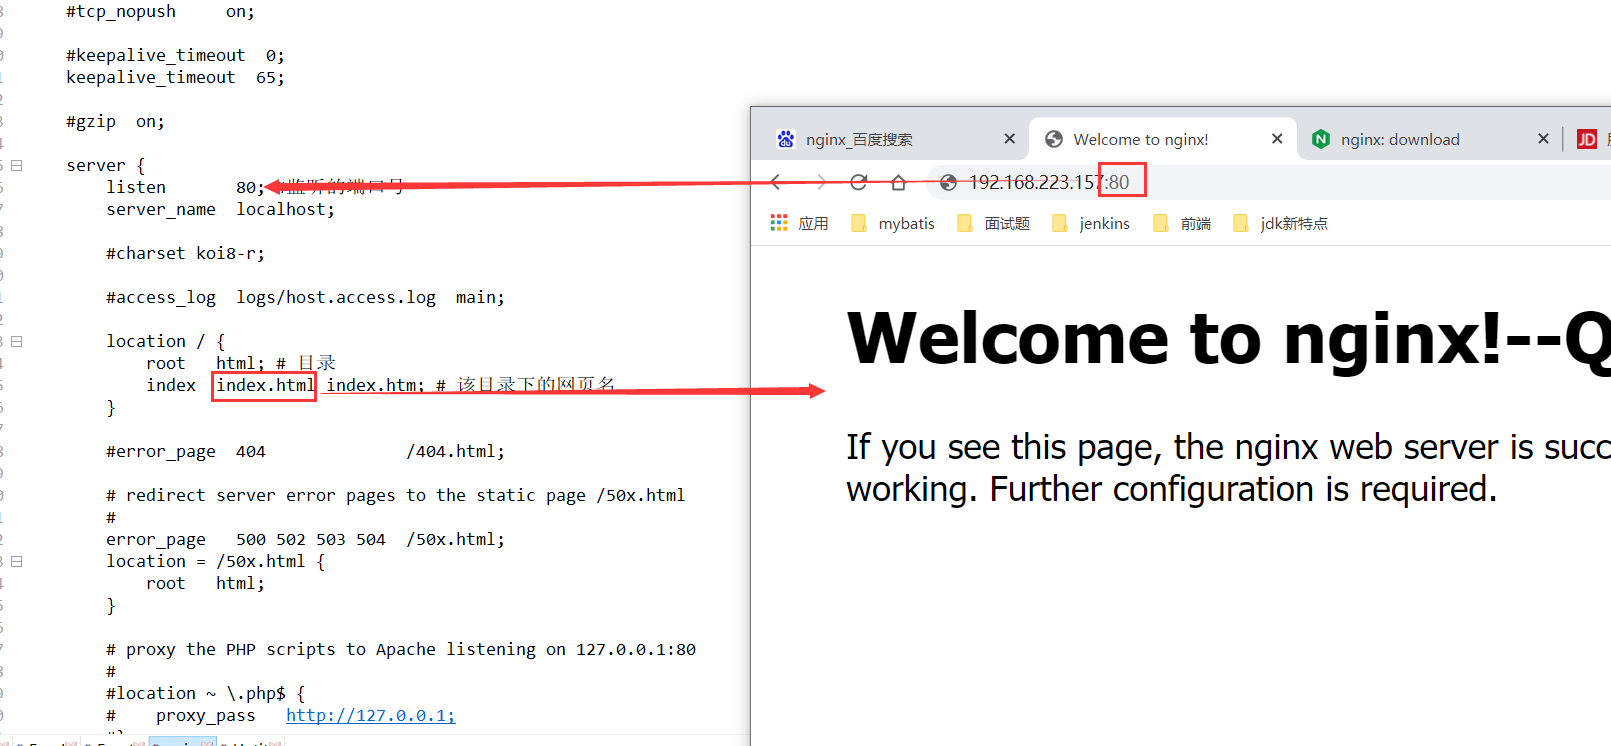Click the Welcome to nginx! heading
The height and width of the screenshot is (746, 1611).
point(1228,339)
